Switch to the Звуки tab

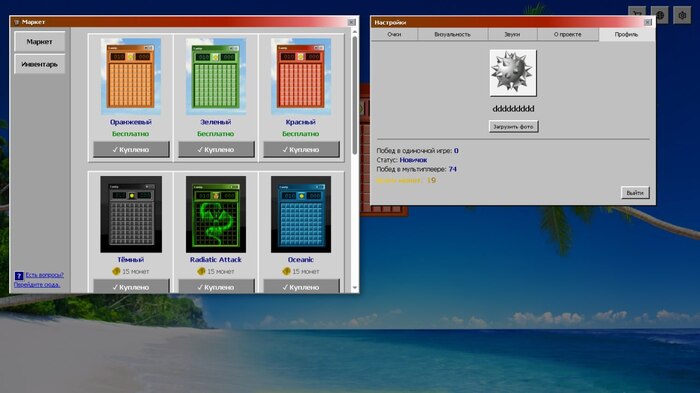pos(512,34)
